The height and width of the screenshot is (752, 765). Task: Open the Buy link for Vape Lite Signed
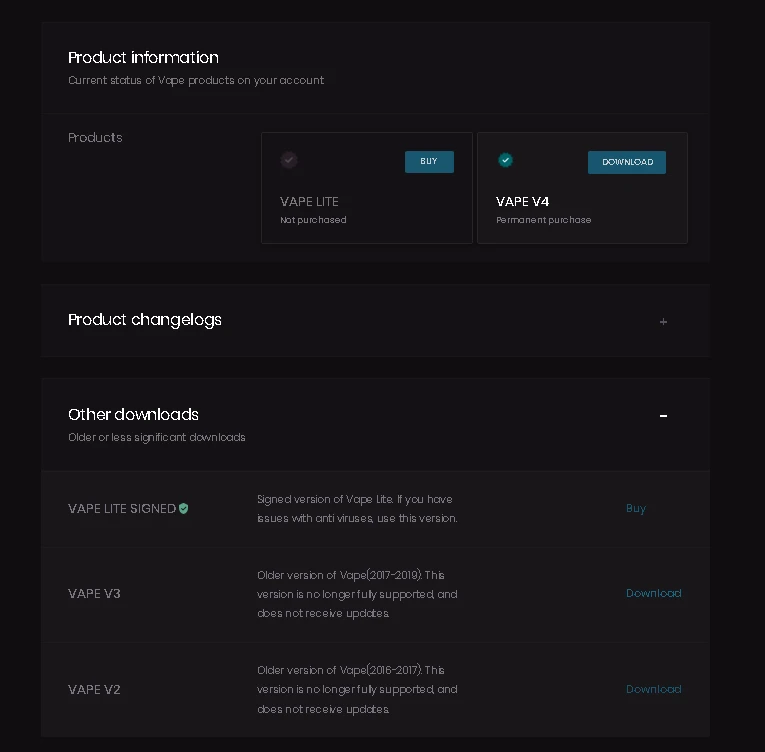pyautogui.click(x=636, y=508)
